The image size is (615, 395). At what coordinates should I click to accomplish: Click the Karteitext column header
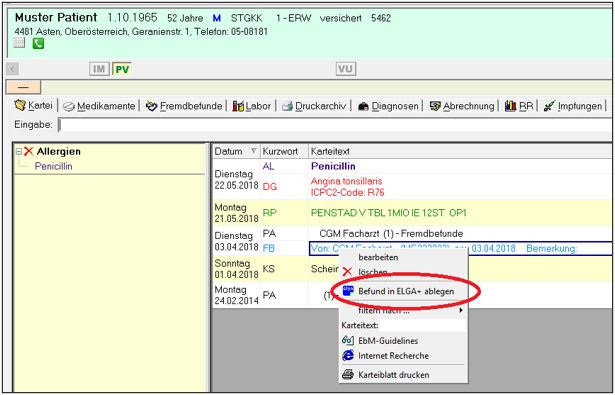coord(461,151)
